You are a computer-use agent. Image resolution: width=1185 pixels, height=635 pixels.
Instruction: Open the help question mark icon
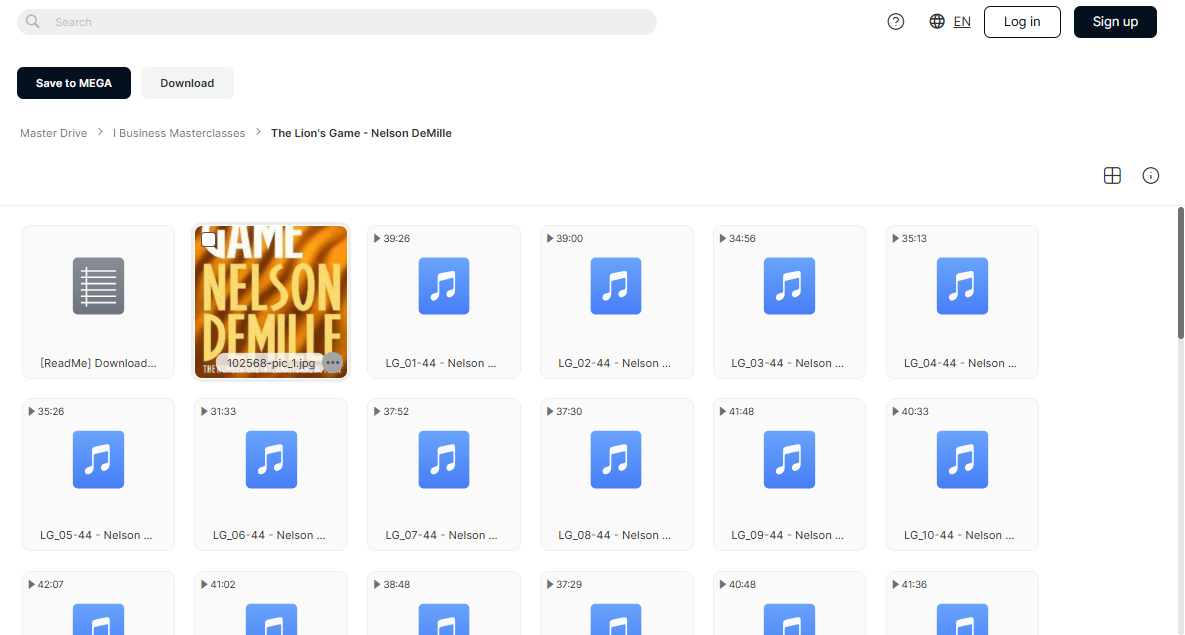[x=896, y=22]
